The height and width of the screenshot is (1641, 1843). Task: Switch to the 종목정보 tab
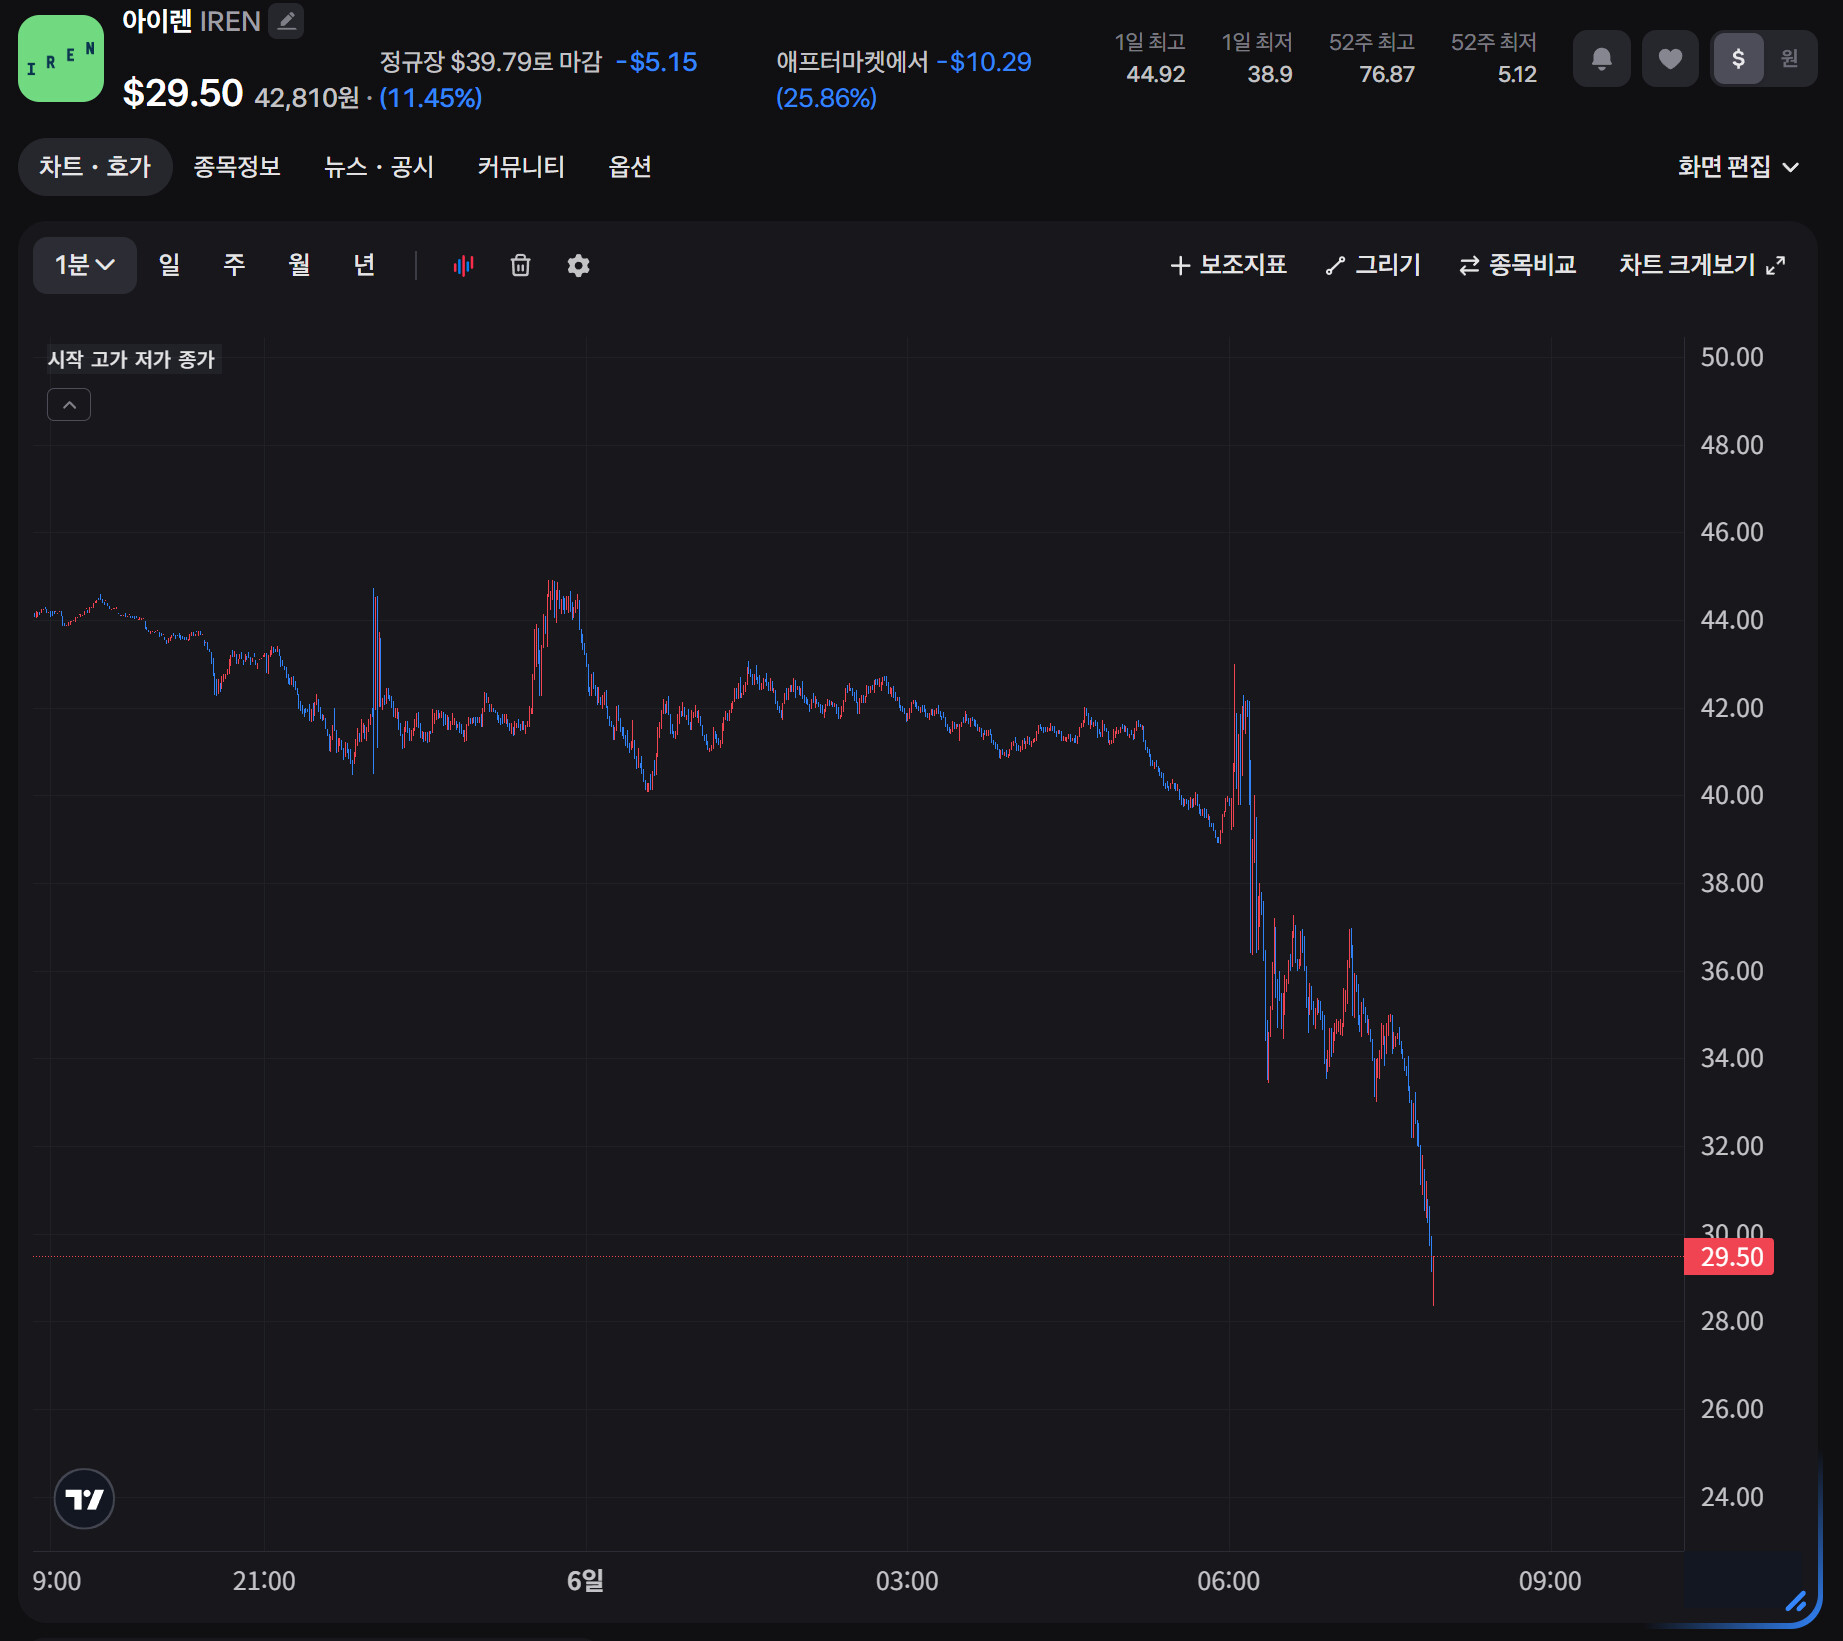[x=237, y=167]
